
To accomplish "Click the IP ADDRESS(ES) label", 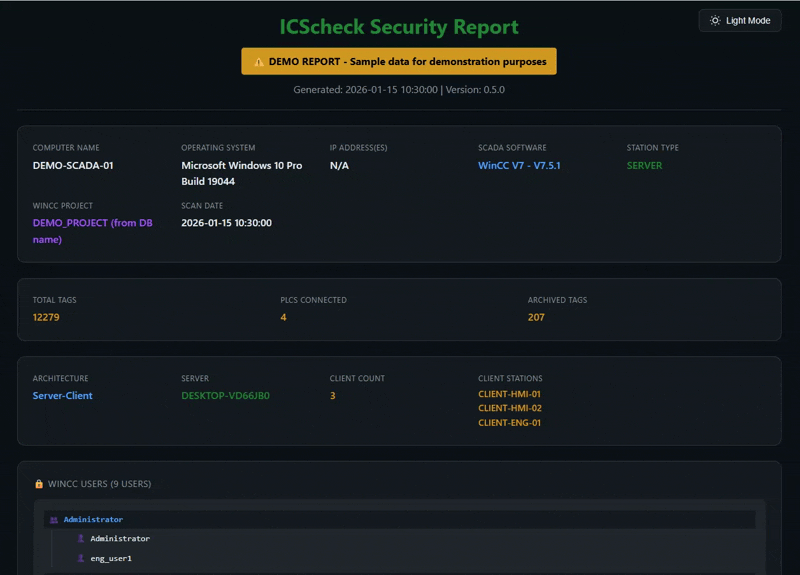I will [x=358, y=147].
